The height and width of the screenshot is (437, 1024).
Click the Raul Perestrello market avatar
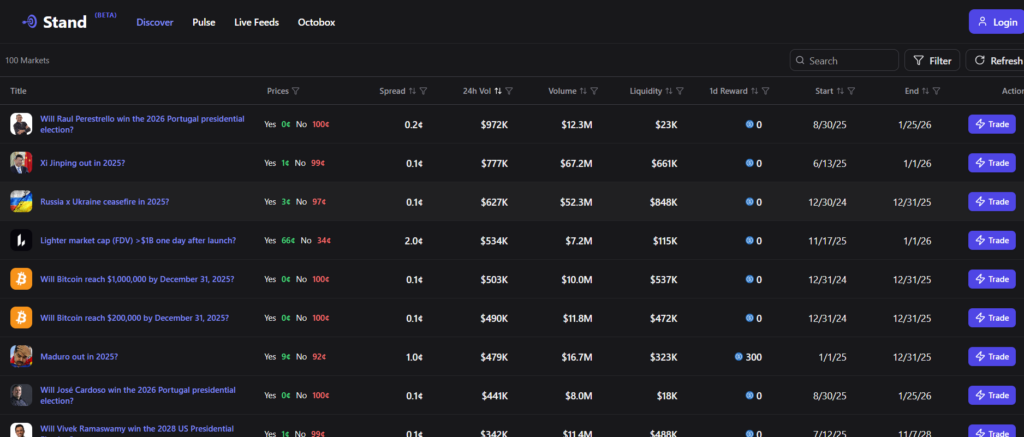click(x=21, y=124)
